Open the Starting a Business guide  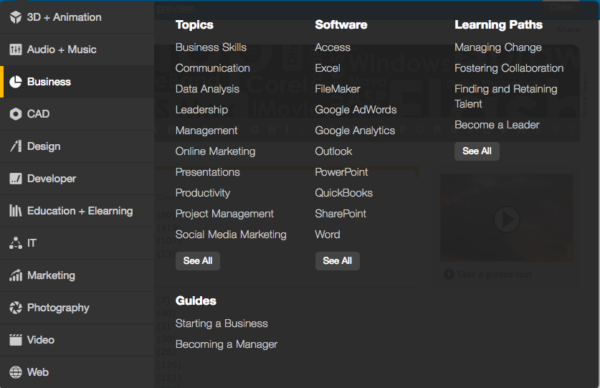221,323
